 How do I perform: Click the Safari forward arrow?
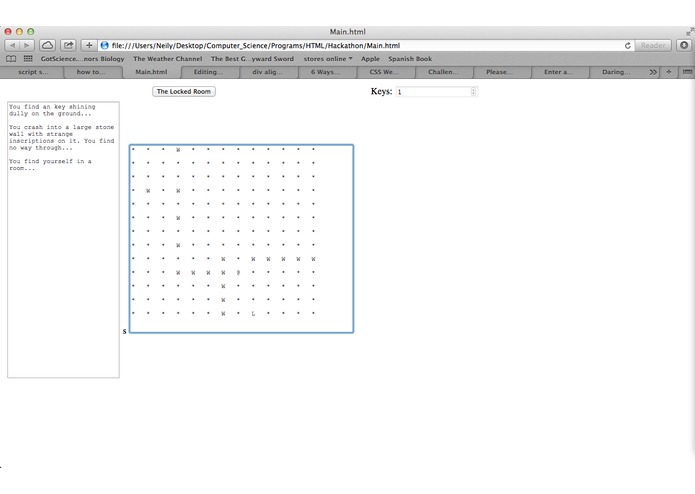pyautogui.click(x=27, y=45)
